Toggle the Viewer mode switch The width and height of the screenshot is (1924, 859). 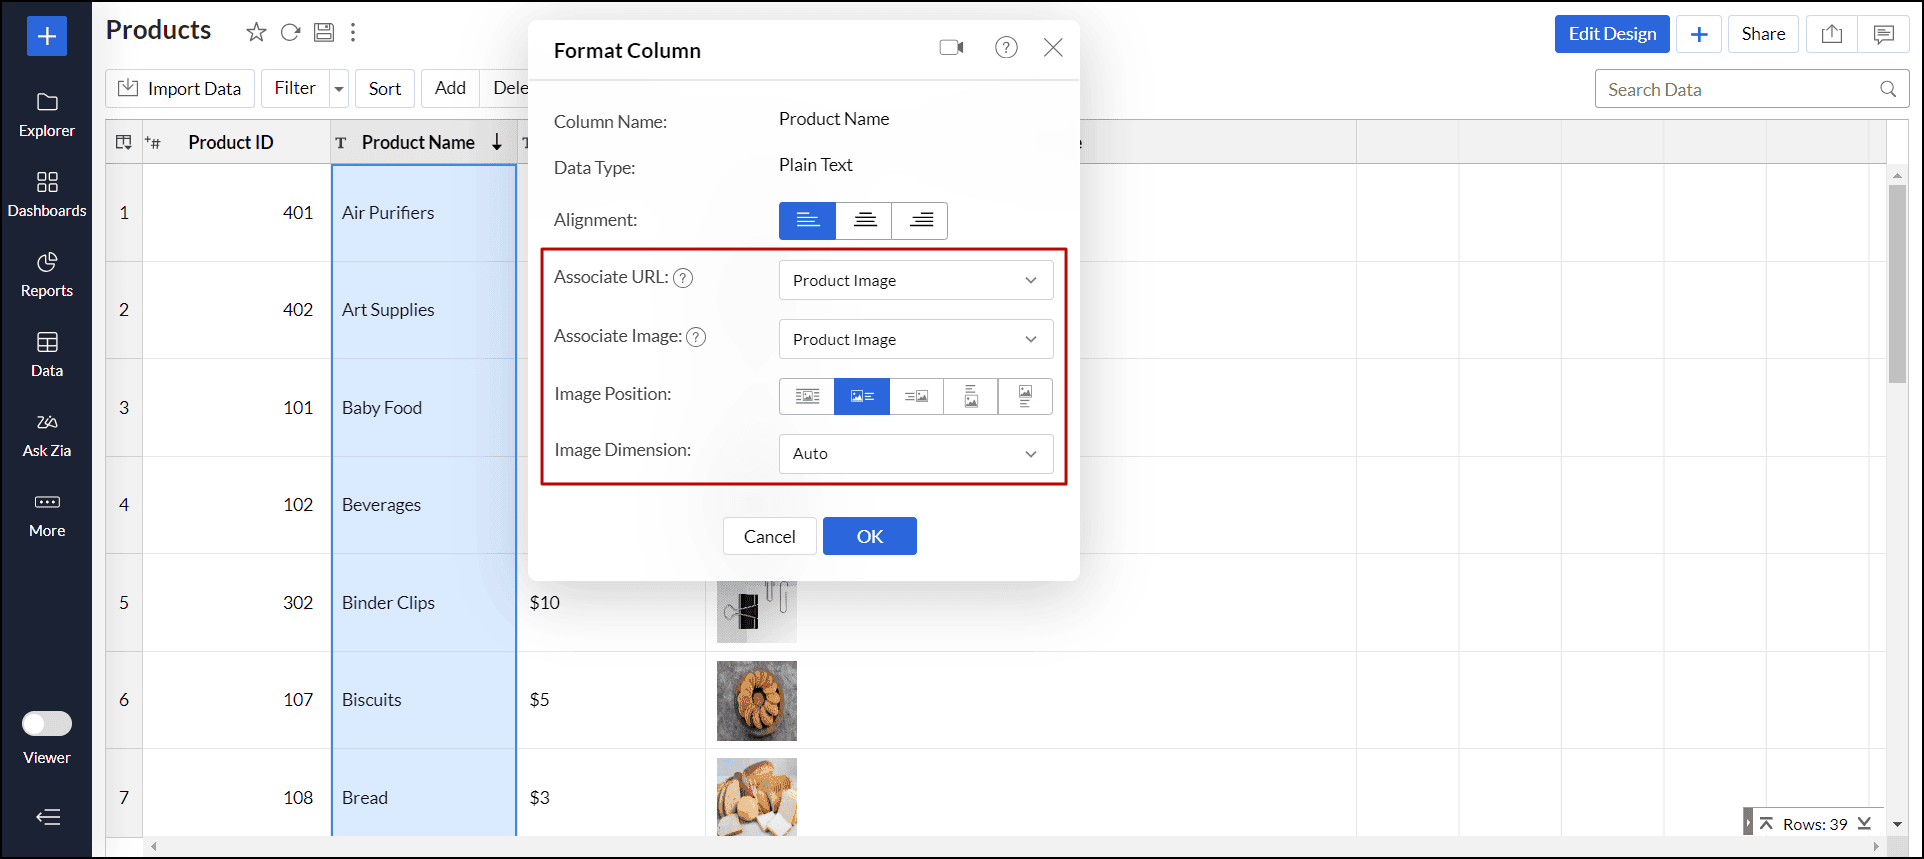47,723
